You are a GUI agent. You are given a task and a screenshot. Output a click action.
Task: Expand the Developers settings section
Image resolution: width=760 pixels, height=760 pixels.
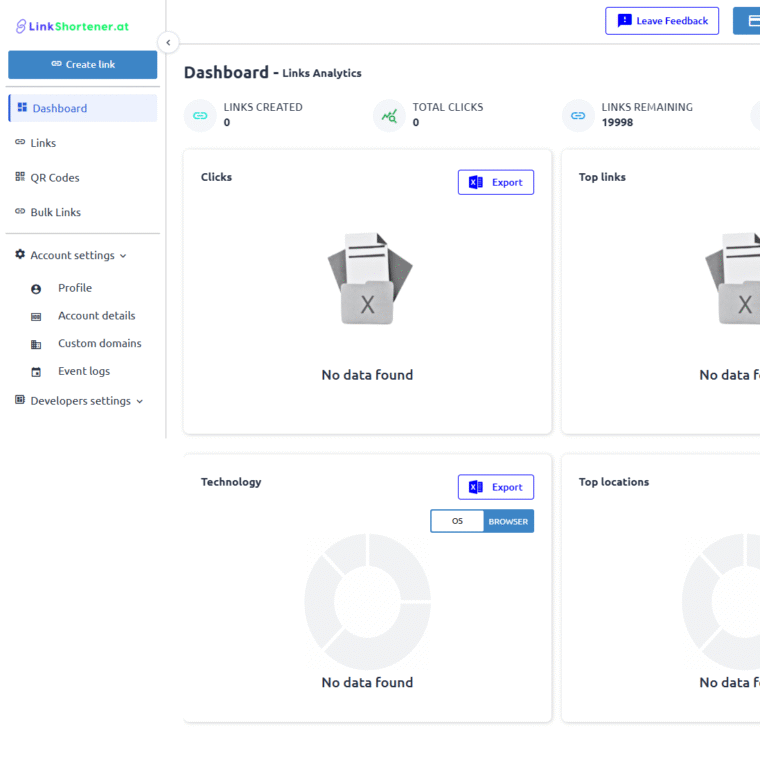139,402
